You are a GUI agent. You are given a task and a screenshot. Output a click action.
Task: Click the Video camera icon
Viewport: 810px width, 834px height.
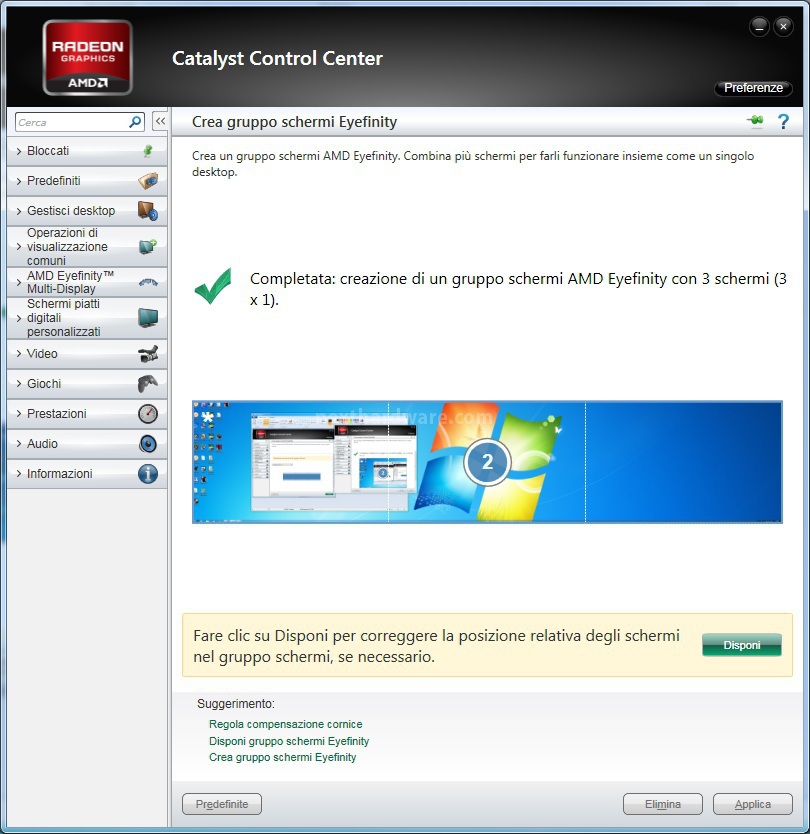[x=148, y=354]
